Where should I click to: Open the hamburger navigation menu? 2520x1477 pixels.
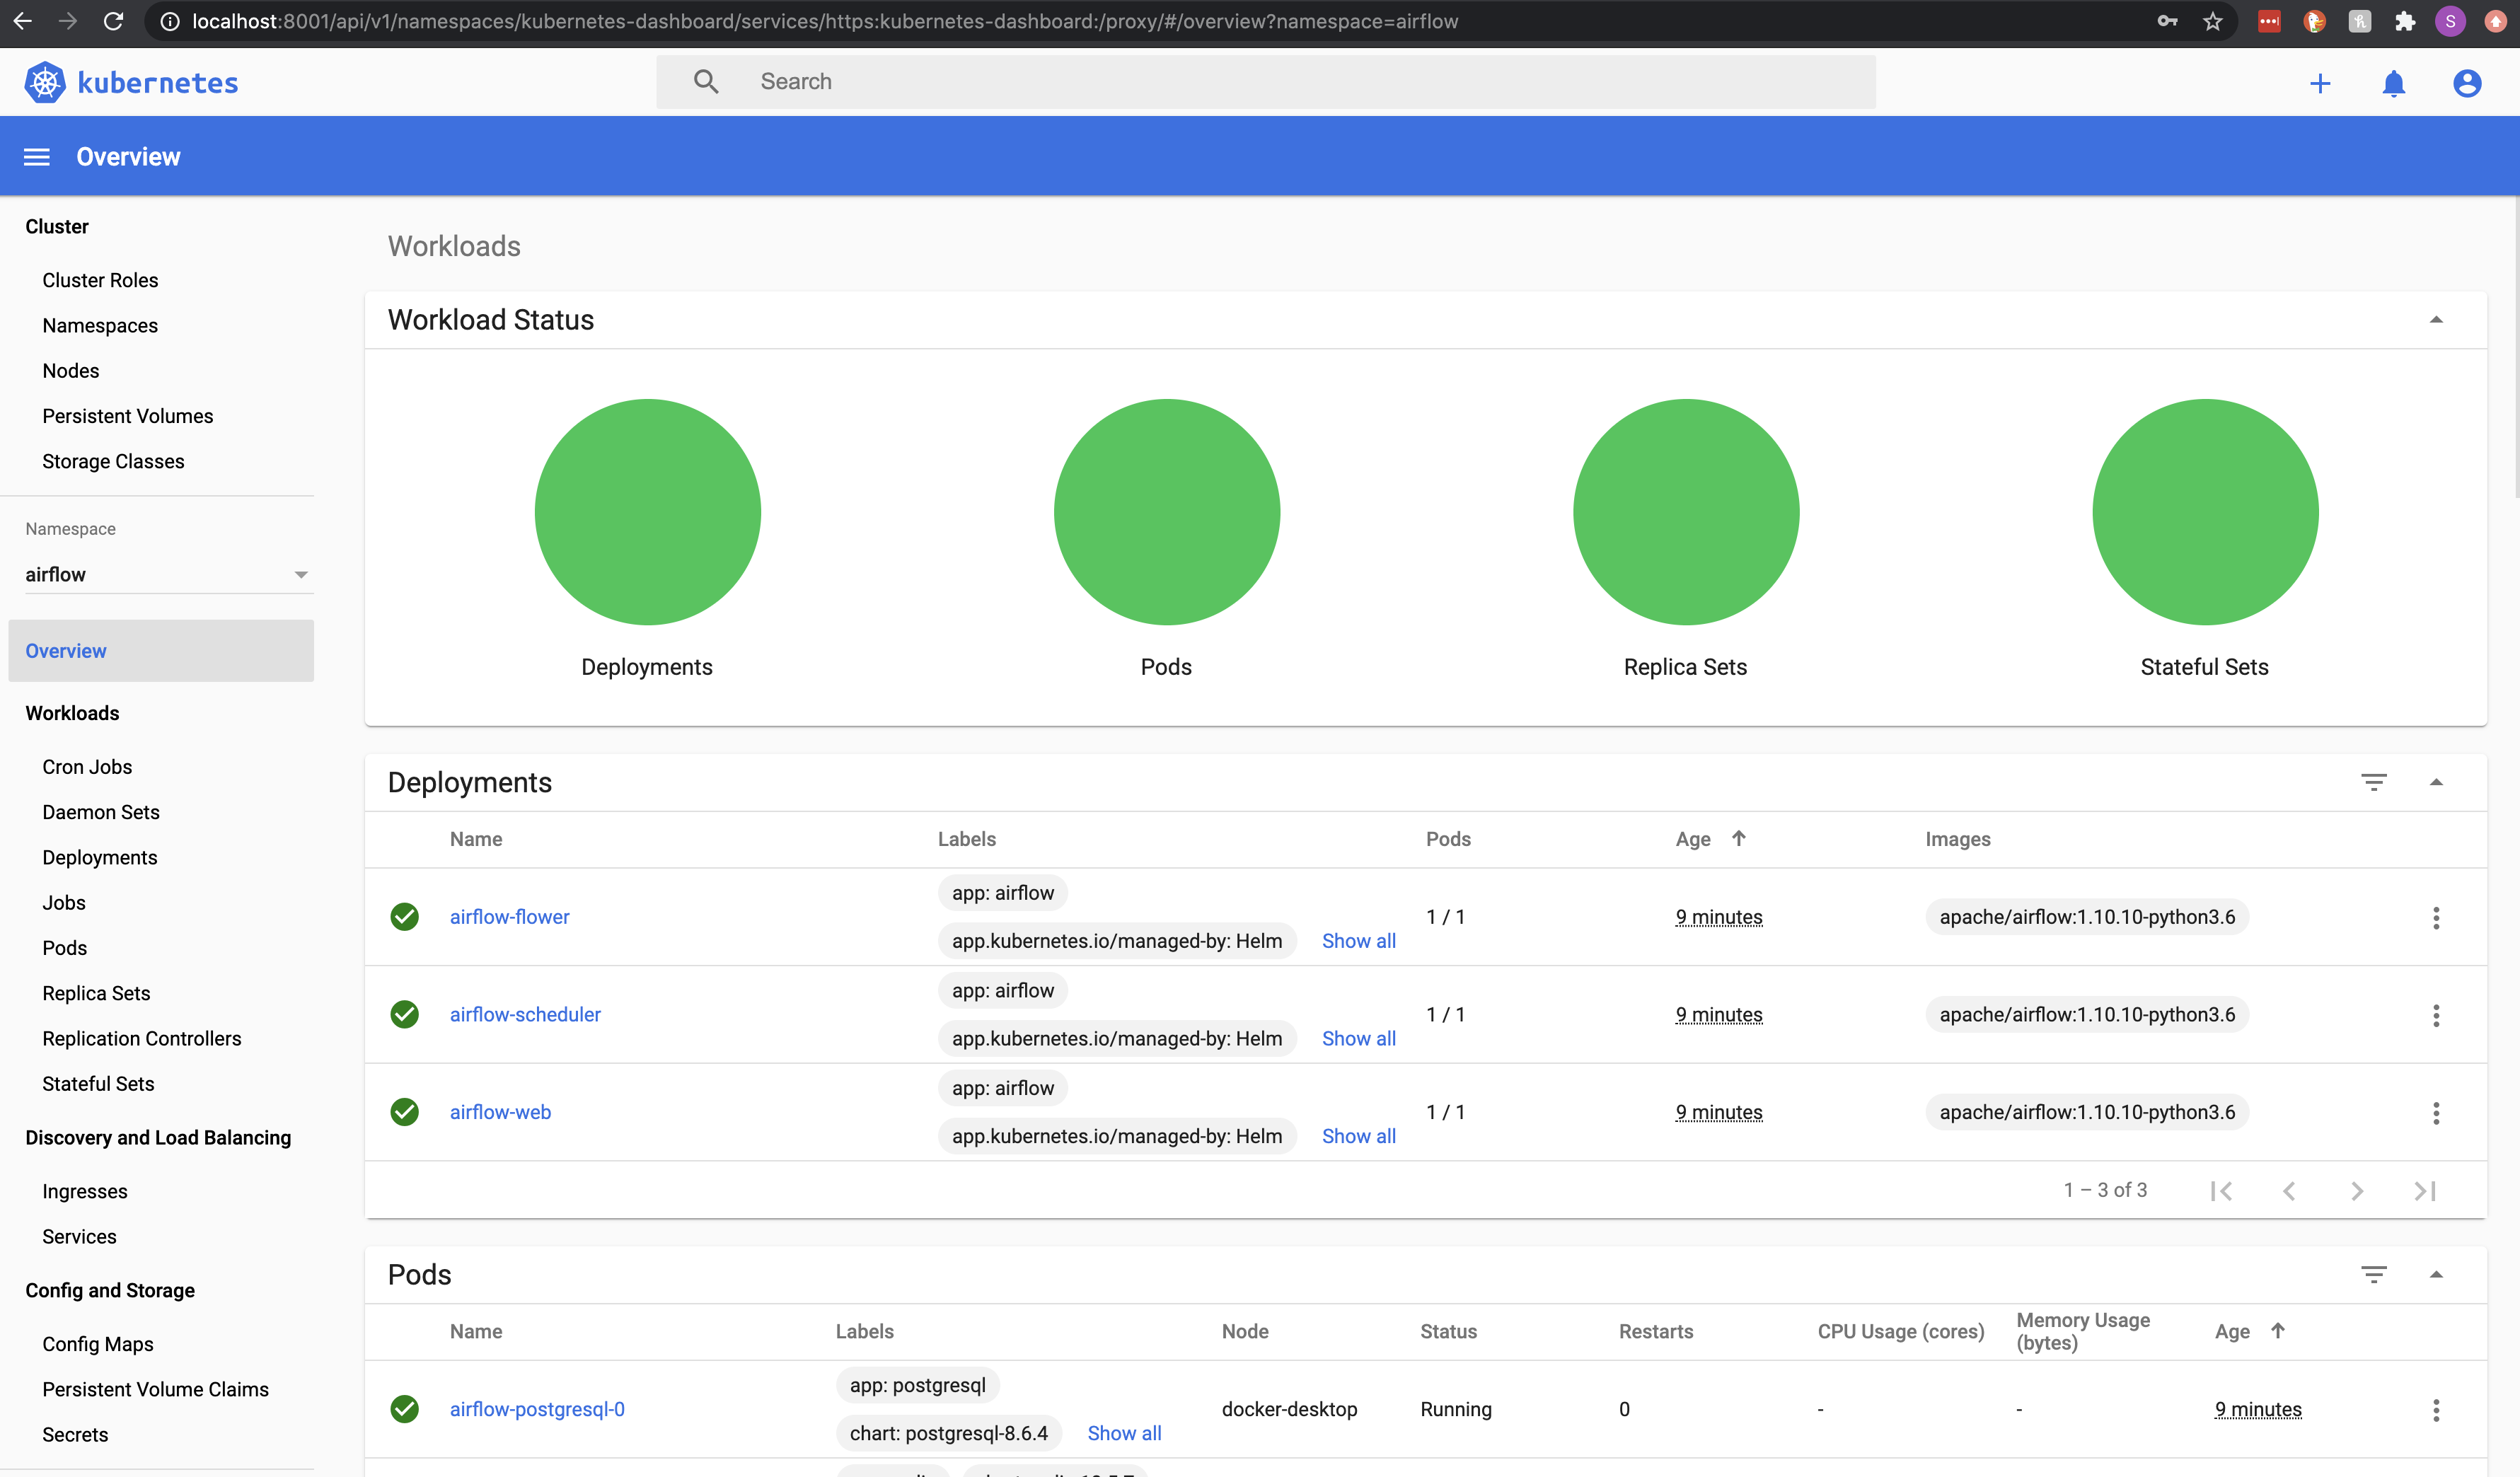coord(37,157)
